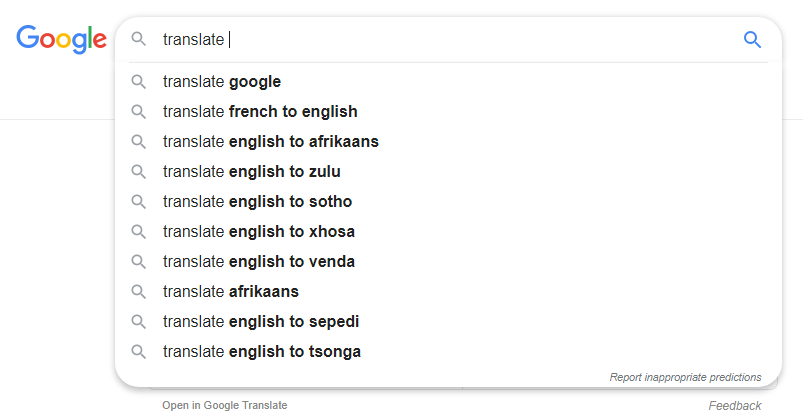803x416 pixels.
Task: Pick 'translate english to zulu' suggestion
Action: [251, 172]
